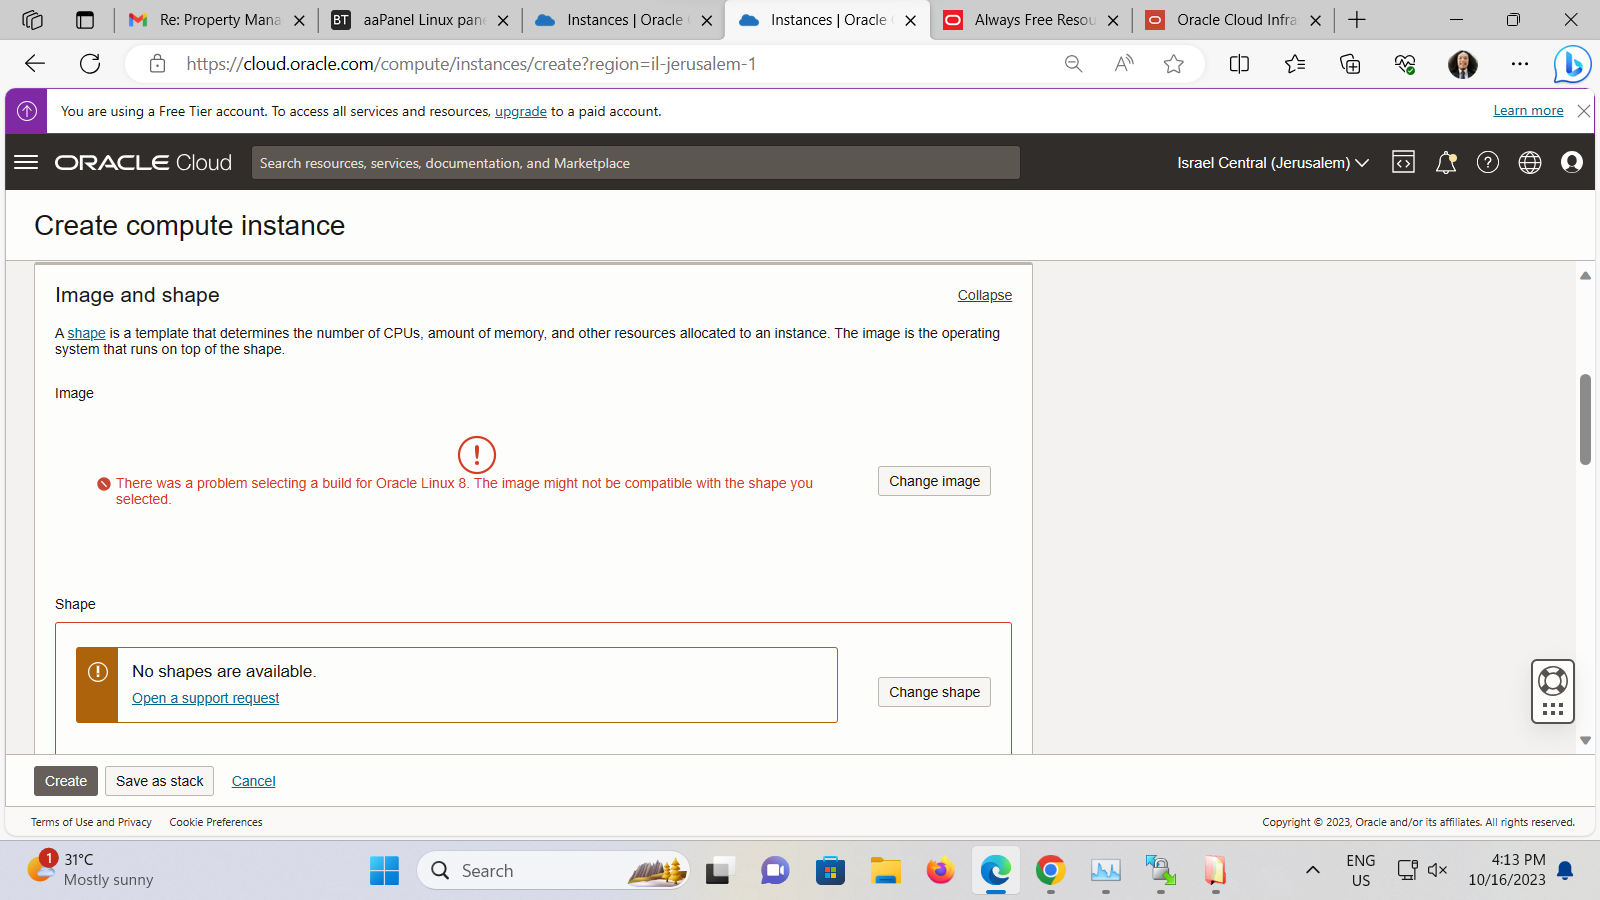Open Google Chrome from taskbar
1600x900 pixels.
click(1050, 870)
